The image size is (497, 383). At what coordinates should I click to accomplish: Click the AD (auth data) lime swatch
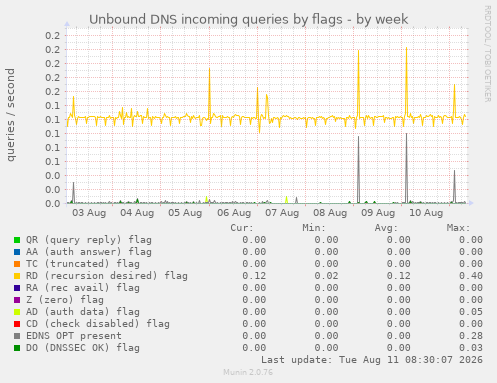[17, 312]
